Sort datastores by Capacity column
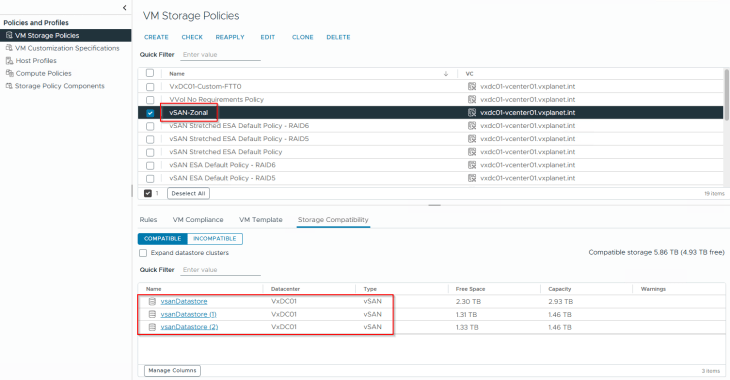The width and height of the screenshot is (730, 380). 560,289
